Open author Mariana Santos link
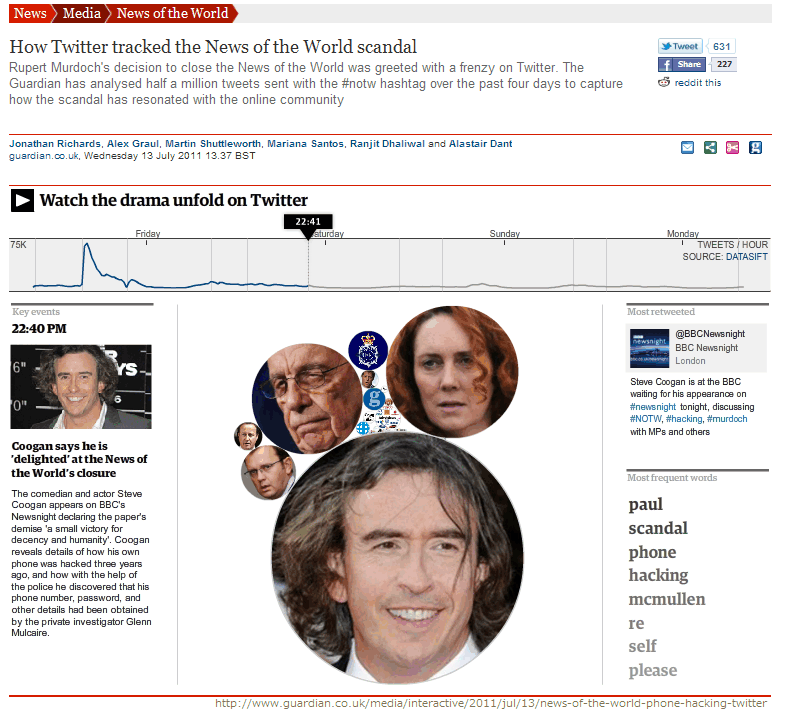 tap(305, 144)
